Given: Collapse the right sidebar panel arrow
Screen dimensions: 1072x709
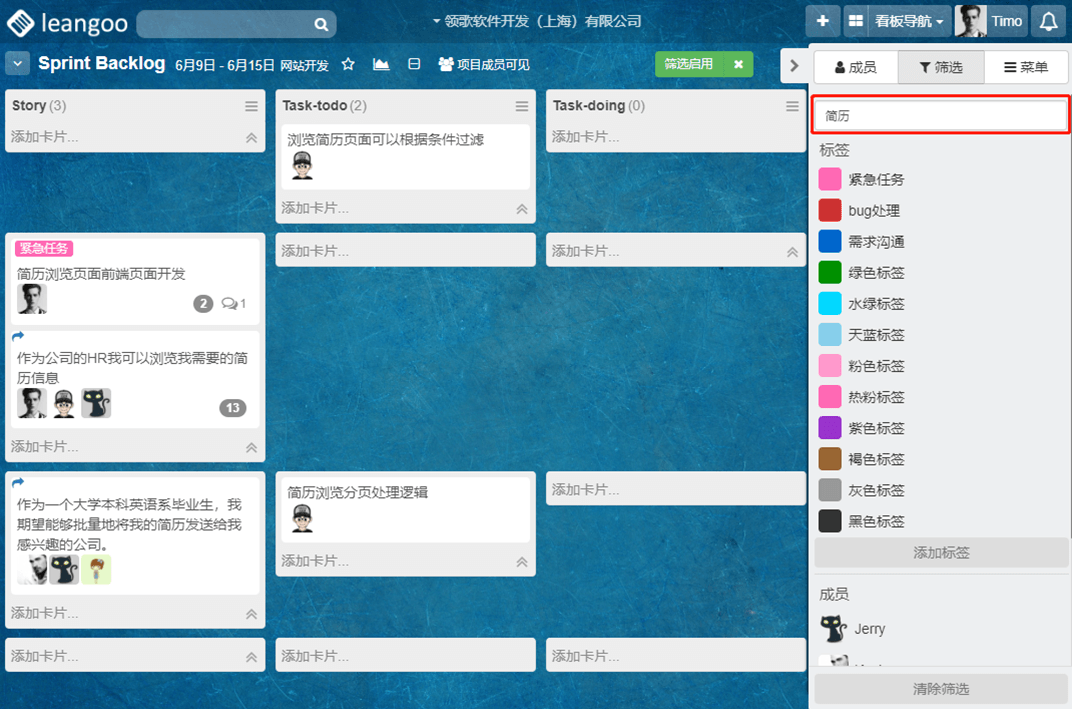Looking at the screenshot, I should point(794,66).
